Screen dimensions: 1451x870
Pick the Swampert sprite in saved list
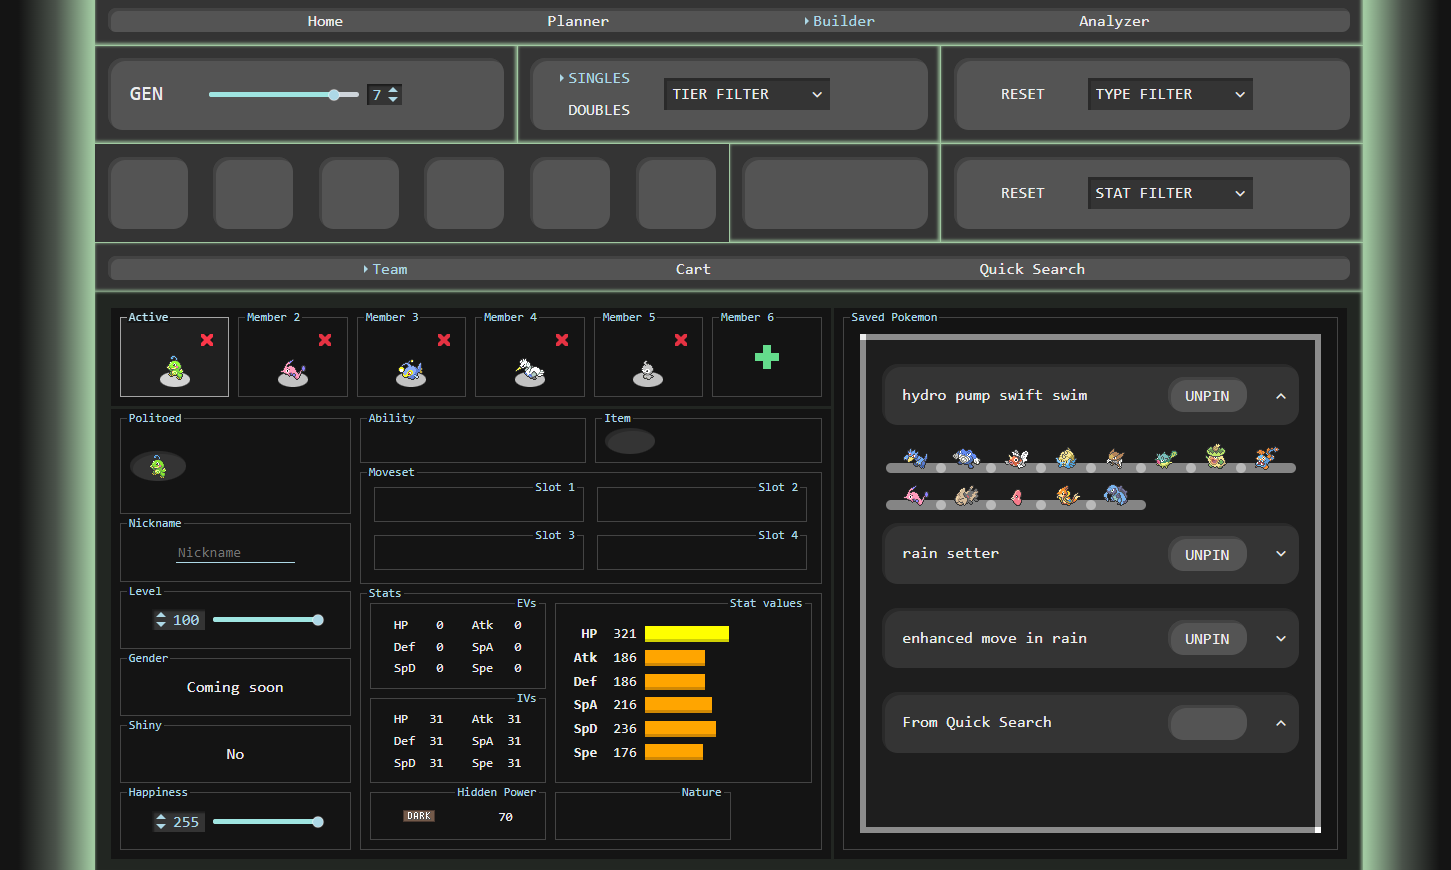coord(1266,458)
